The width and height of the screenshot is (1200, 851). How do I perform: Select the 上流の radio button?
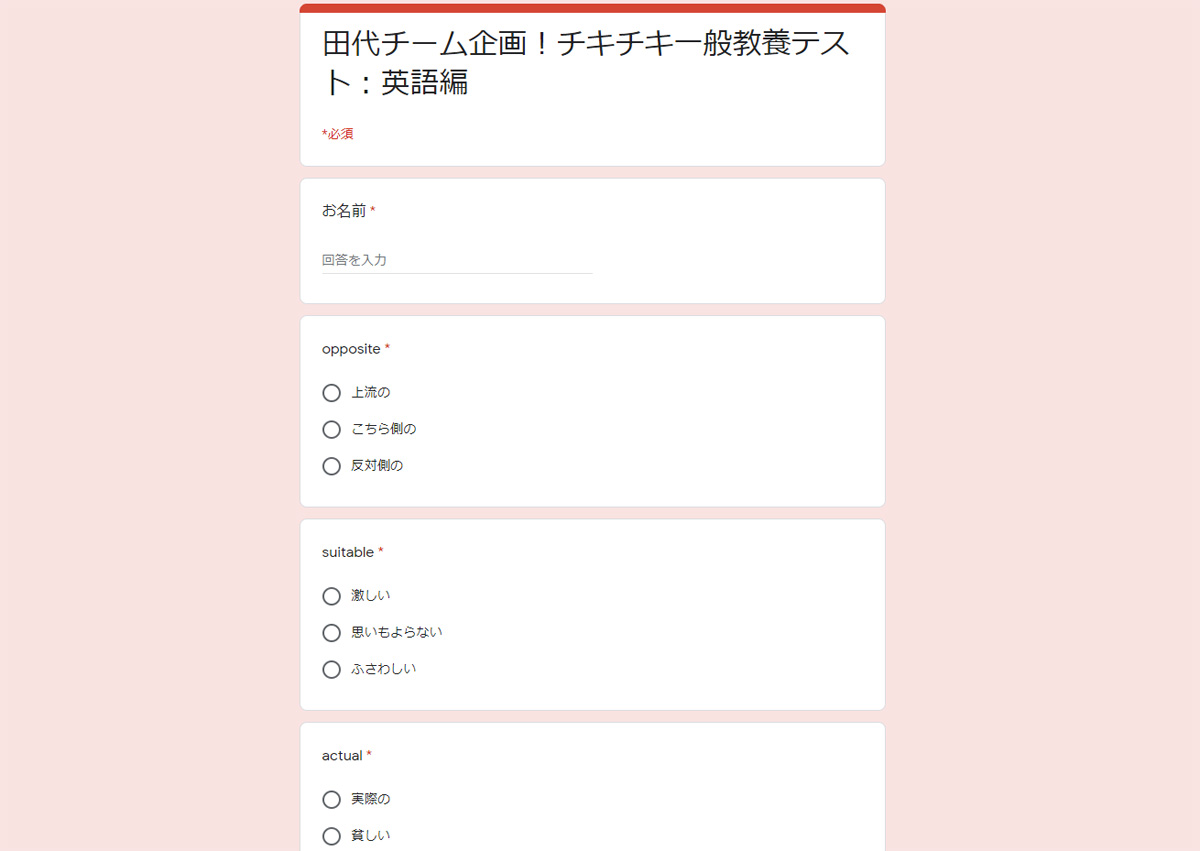click(x=332, y=393)
